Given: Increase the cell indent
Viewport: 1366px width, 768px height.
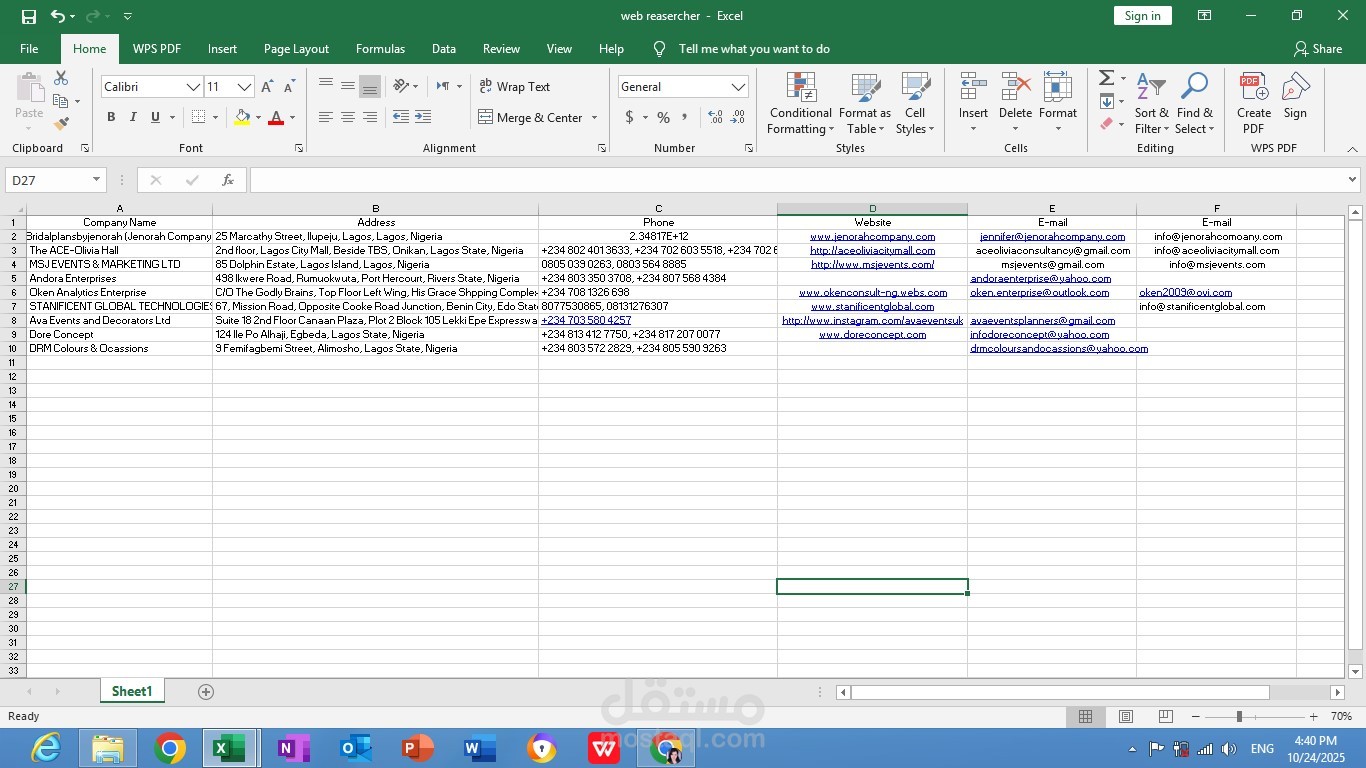Looking at the screenshot, I should click(x=423, y=117).
